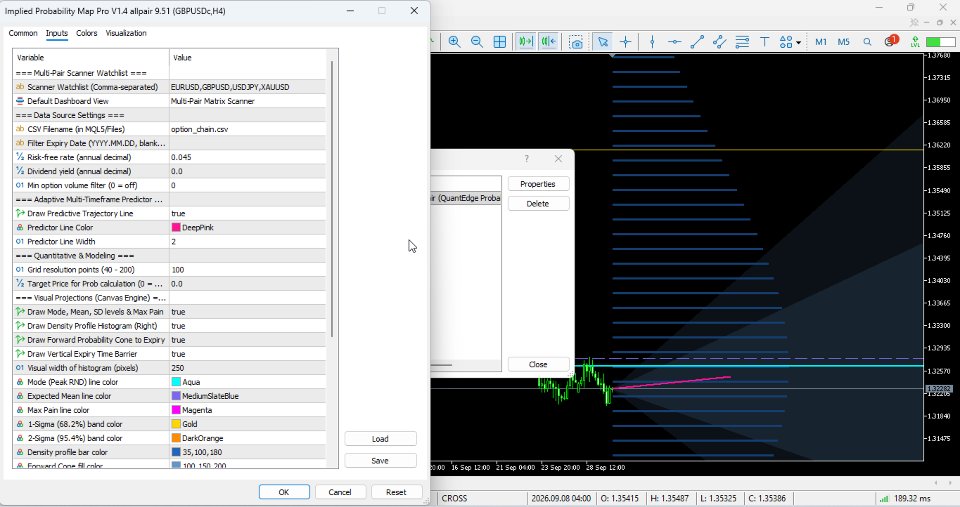960x507 pixels.
Task: Select Draw Density Profile Histogram true value
Action: click(x=247, y=326)
